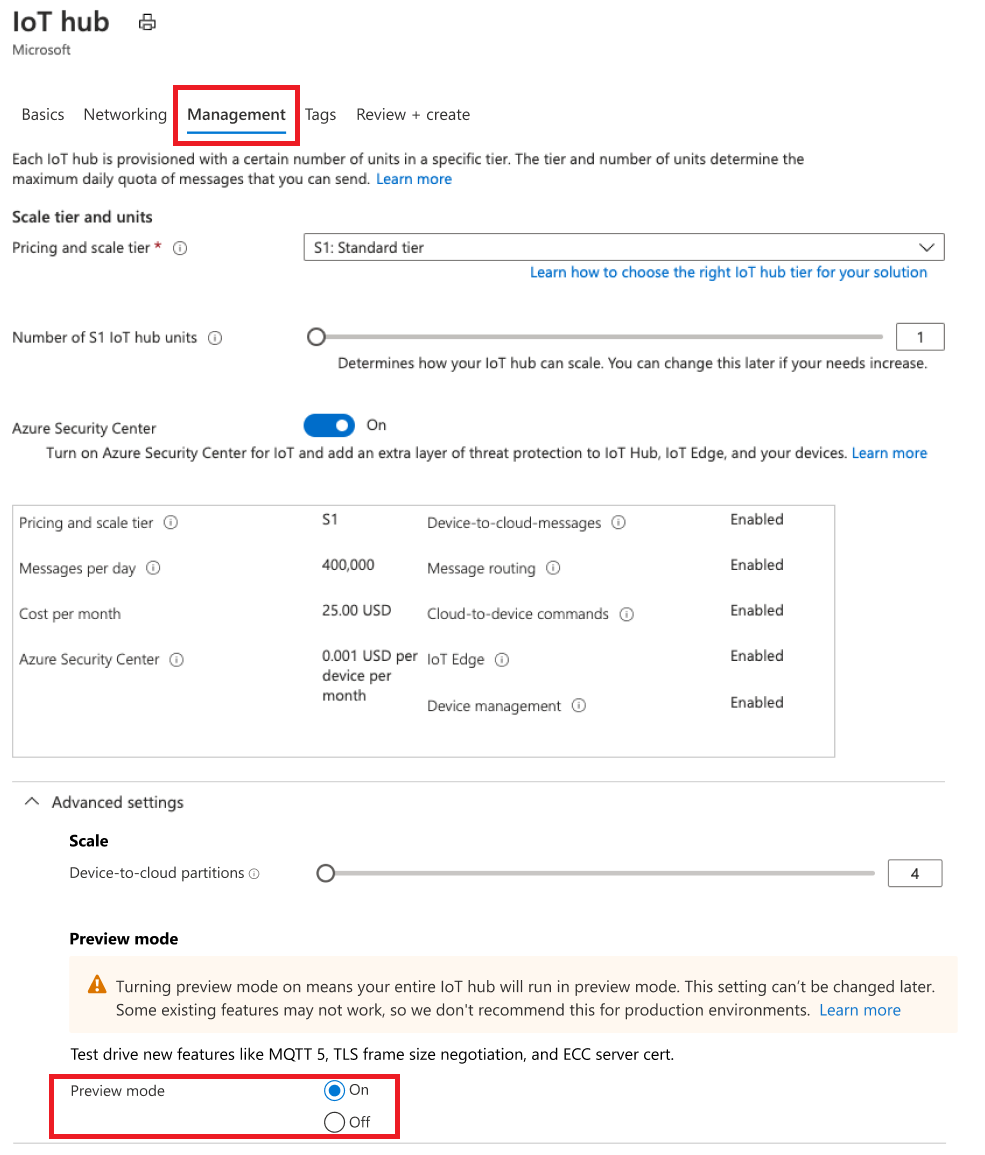Click Learn more link in preview mode warning
Viewport: 985px width, 1155px height.
(x=860, y=1010)
